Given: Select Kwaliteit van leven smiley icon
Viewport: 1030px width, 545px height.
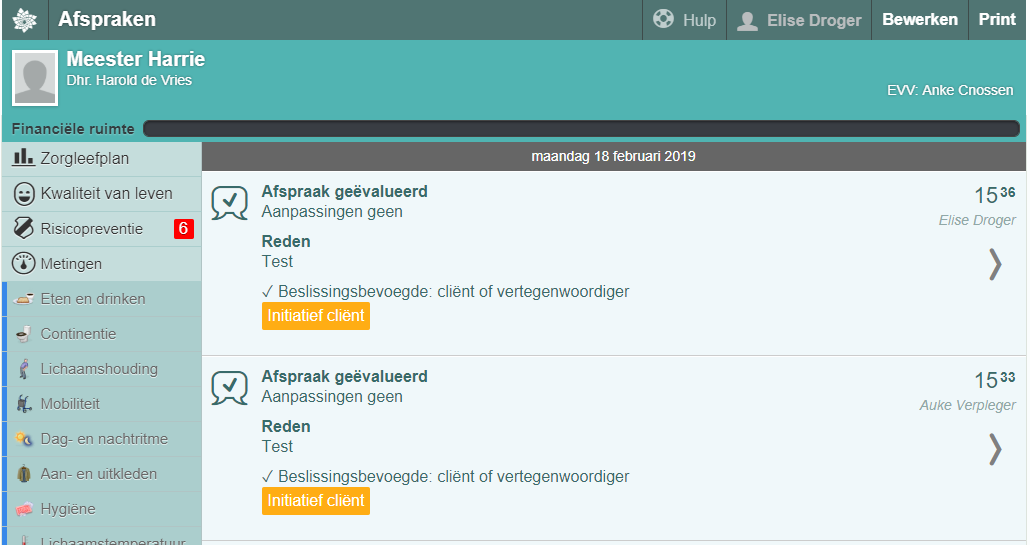Looking at the screenshot, I should point(24,193).
